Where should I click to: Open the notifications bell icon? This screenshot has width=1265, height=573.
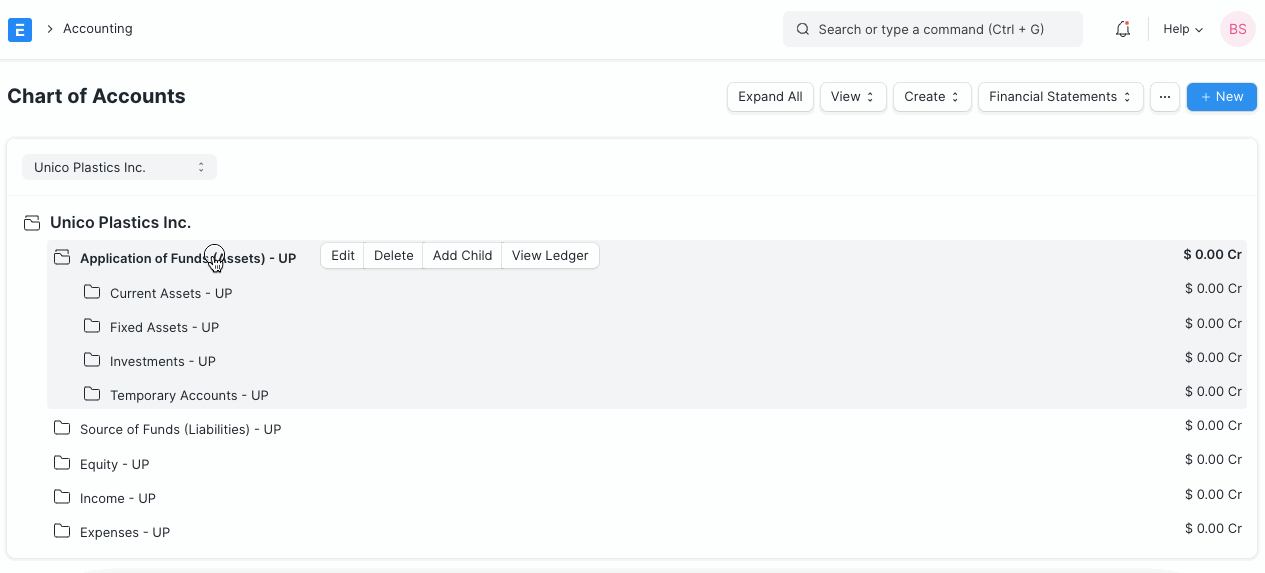(1122, 30)
